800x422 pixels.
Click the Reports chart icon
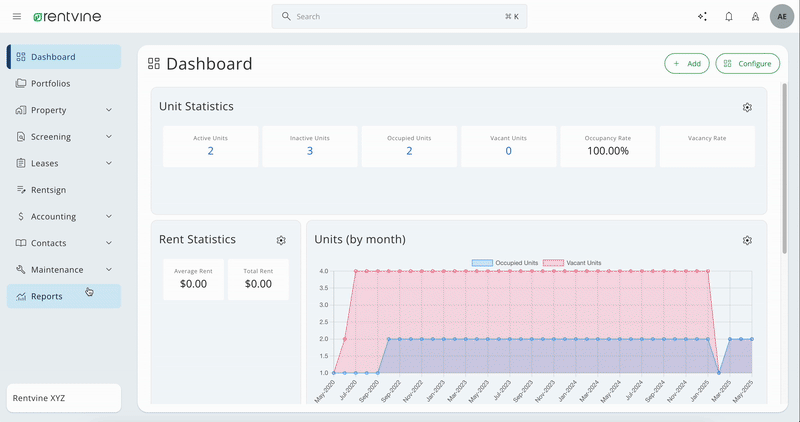(x=21, y=296)
